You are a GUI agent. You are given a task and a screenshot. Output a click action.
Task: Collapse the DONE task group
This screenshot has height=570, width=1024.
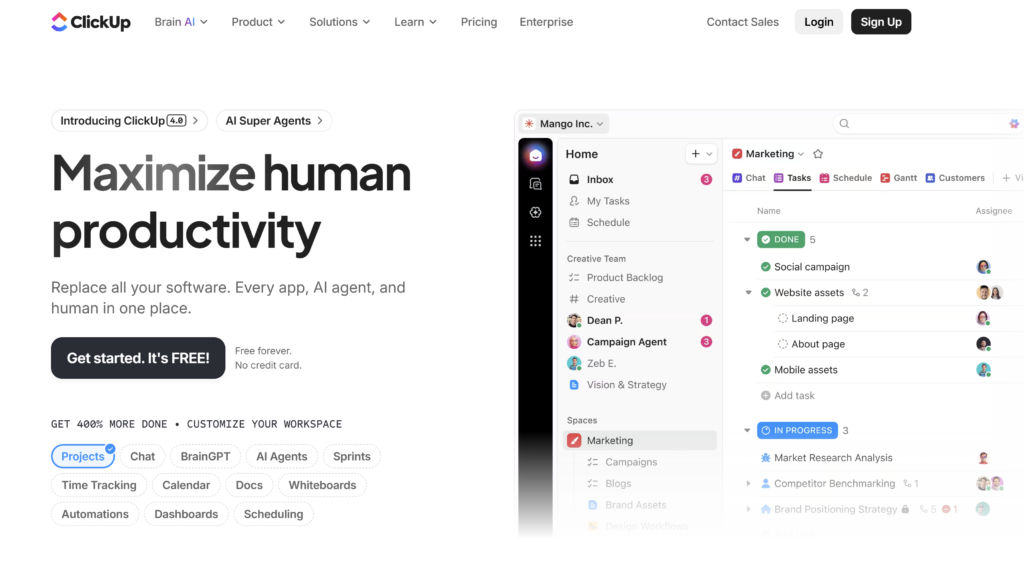747,240
